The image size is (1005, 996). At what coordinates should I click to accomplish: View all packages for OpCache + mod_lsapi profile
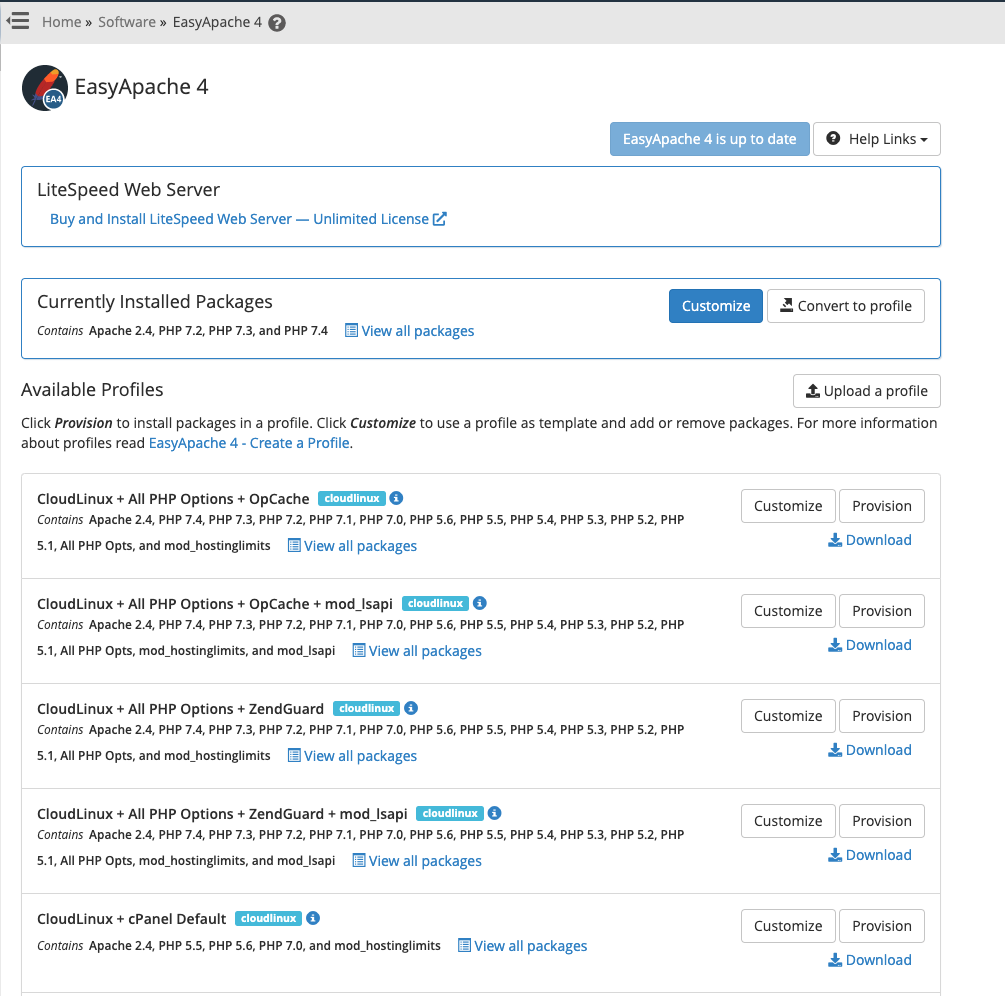(x=417, y=651)
